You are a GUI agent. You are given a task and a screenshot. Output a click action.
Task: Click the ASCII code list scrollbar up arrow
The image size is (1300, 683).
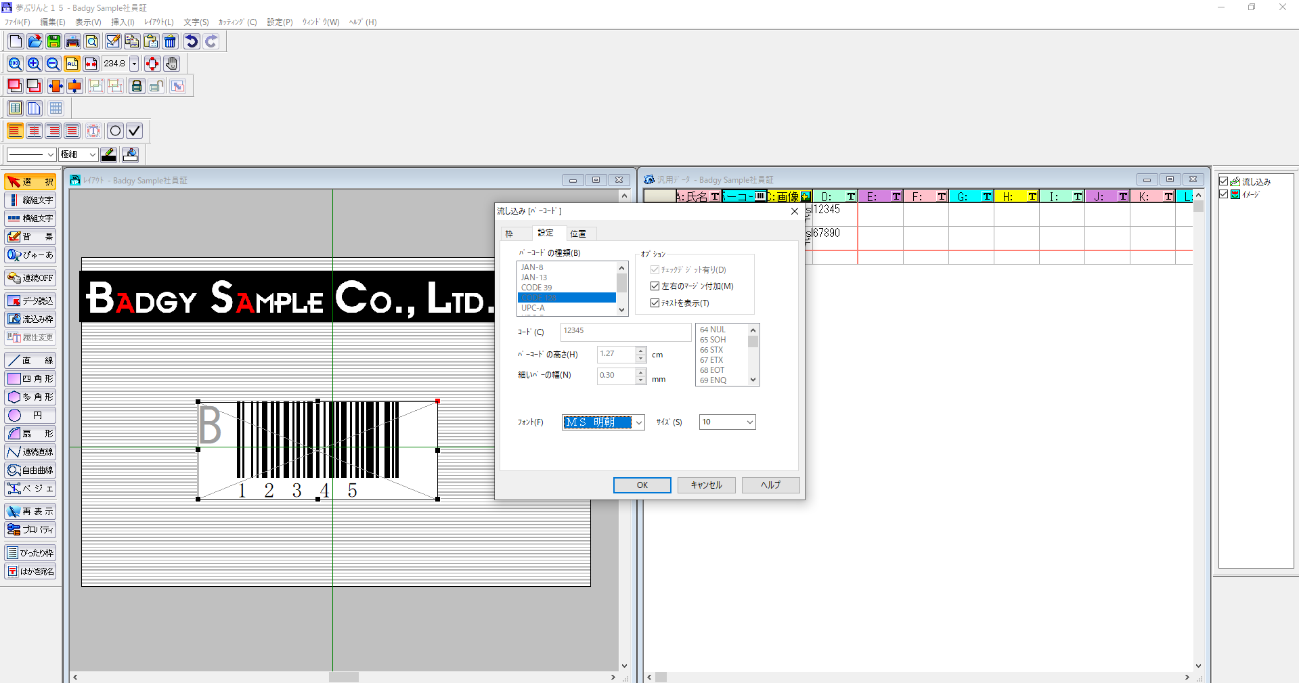click(x=754, y=329)
